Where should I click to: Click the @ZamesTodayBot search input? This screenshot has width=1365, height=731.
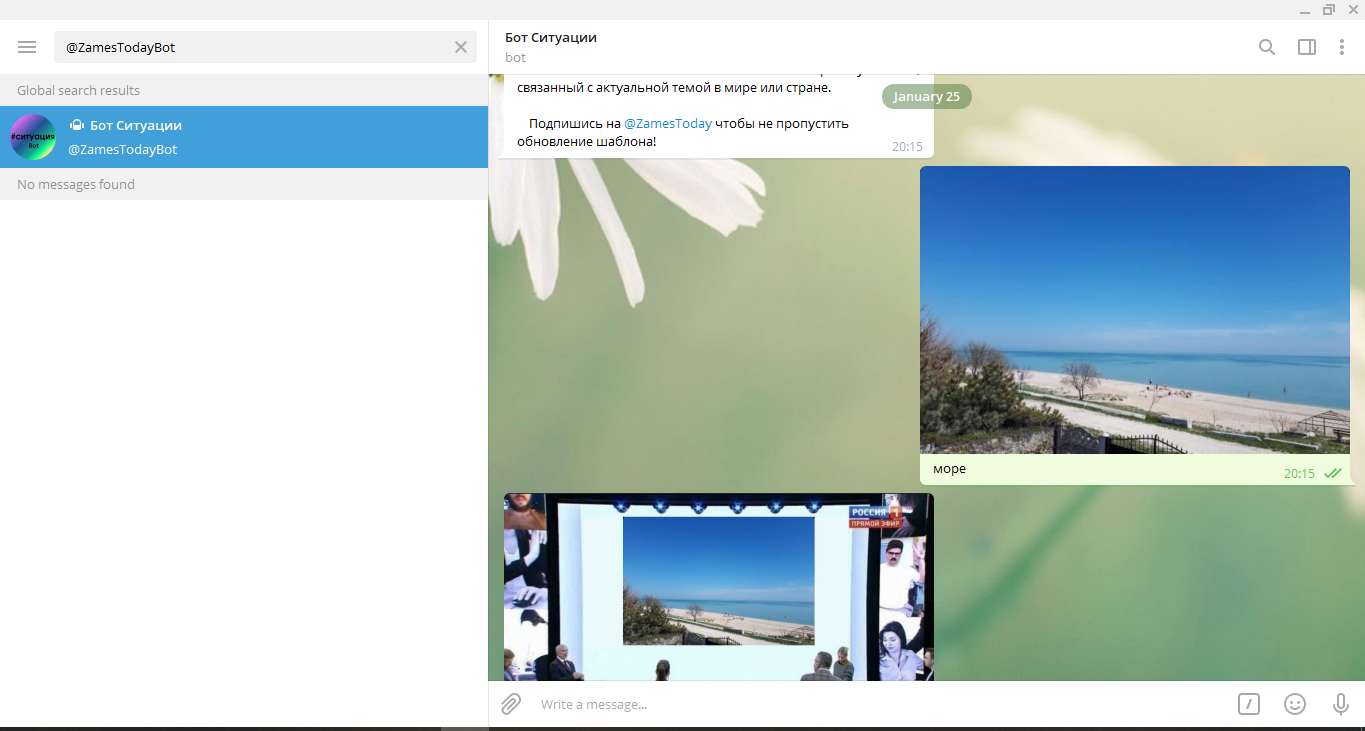250,47
